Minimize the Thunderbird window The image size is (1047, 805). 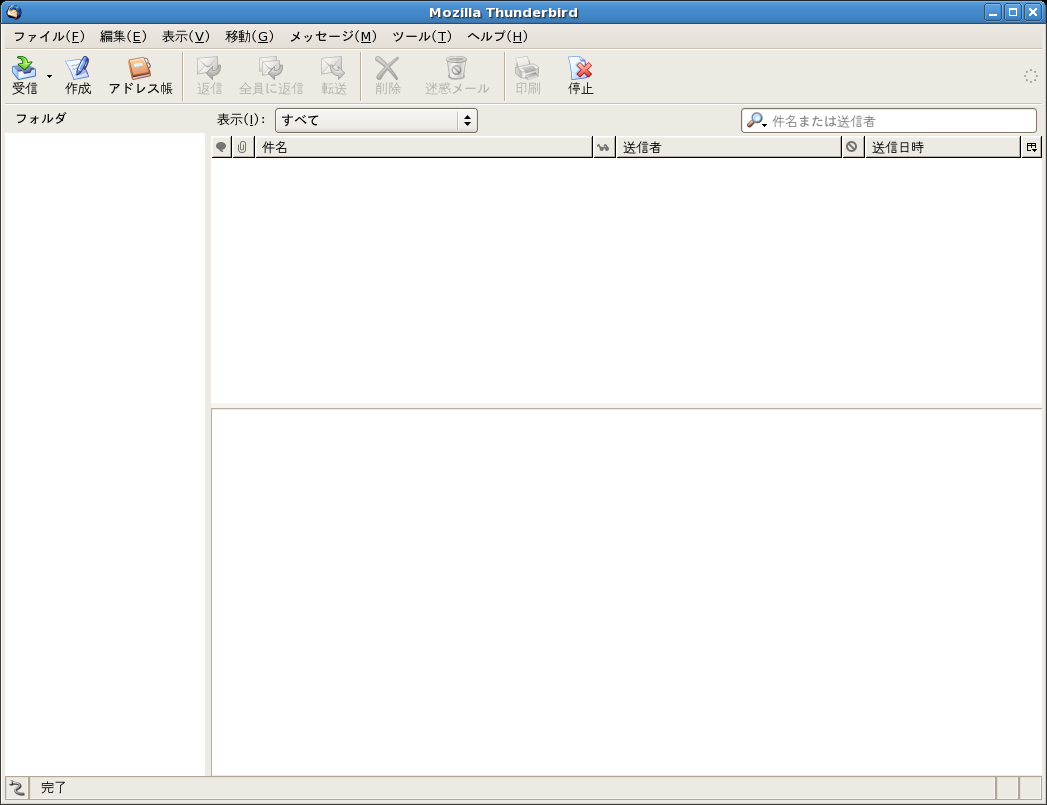[x=993, y=12]
